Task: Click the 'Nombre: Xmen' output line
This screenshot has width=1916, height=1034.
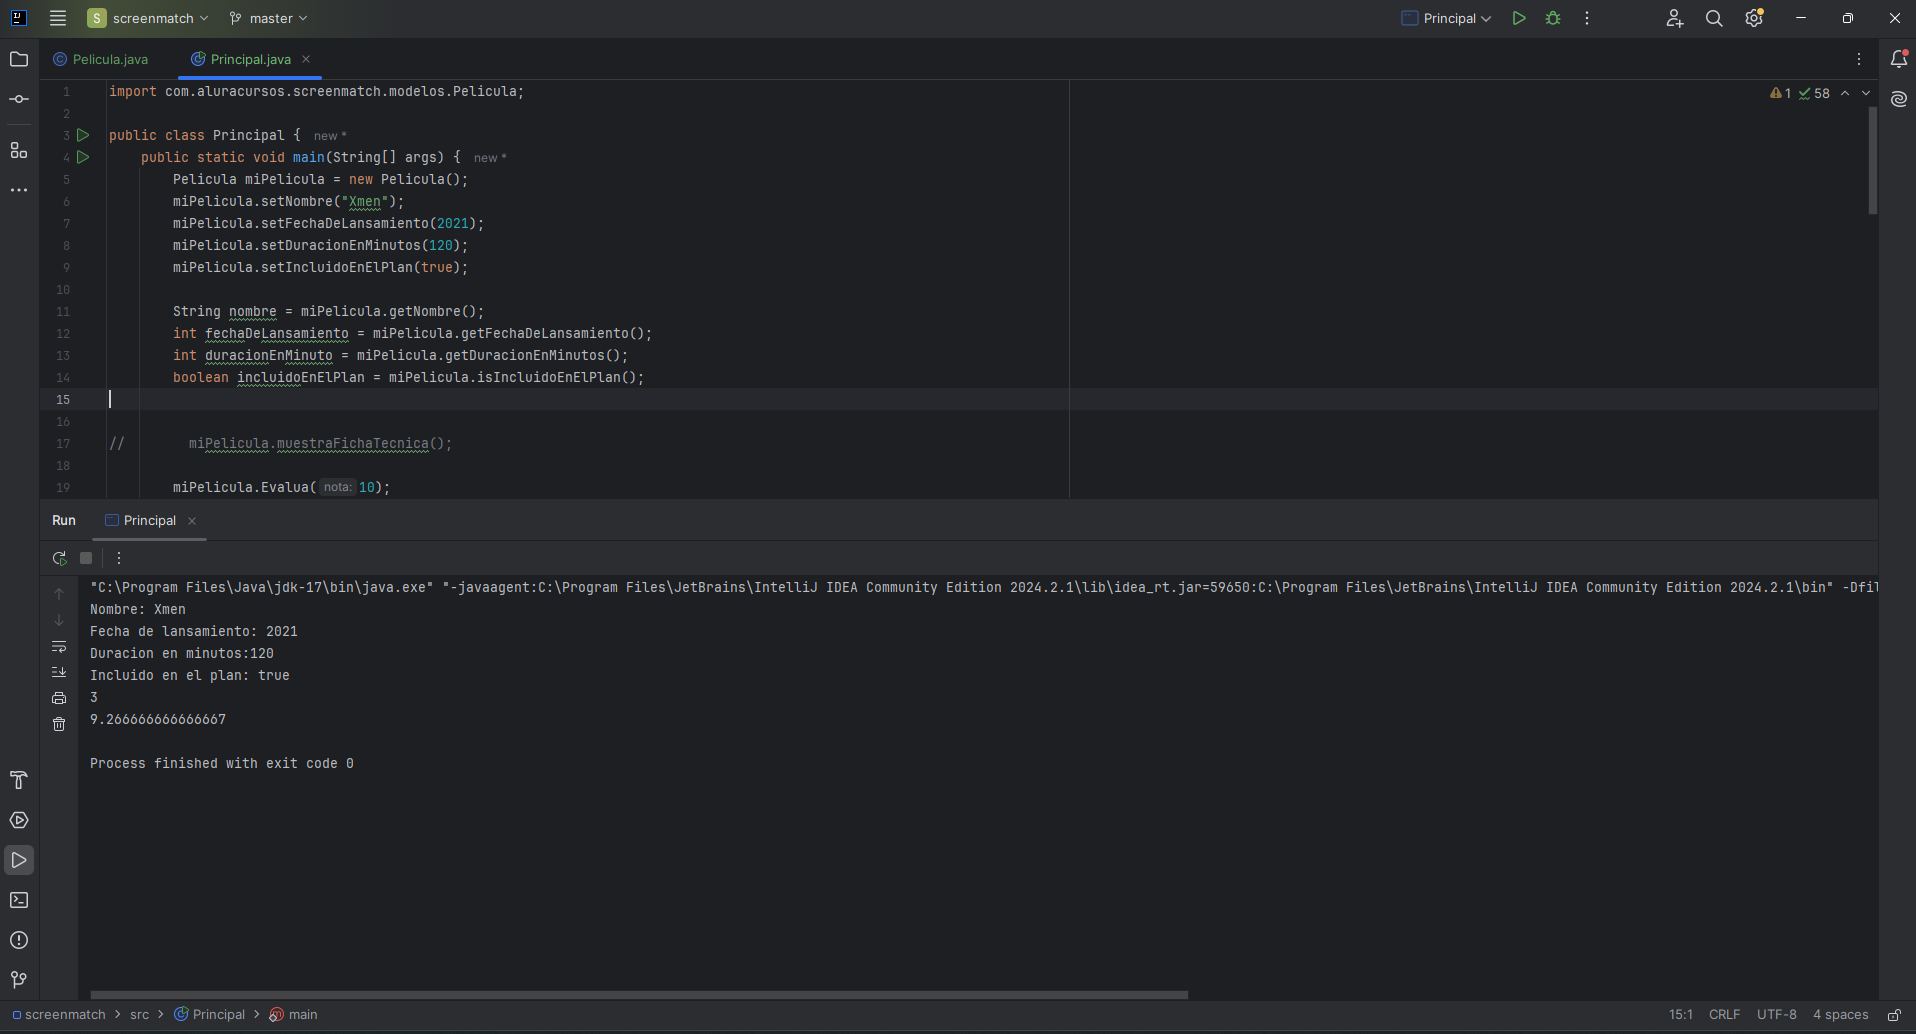Action: (x=138, y=609)
